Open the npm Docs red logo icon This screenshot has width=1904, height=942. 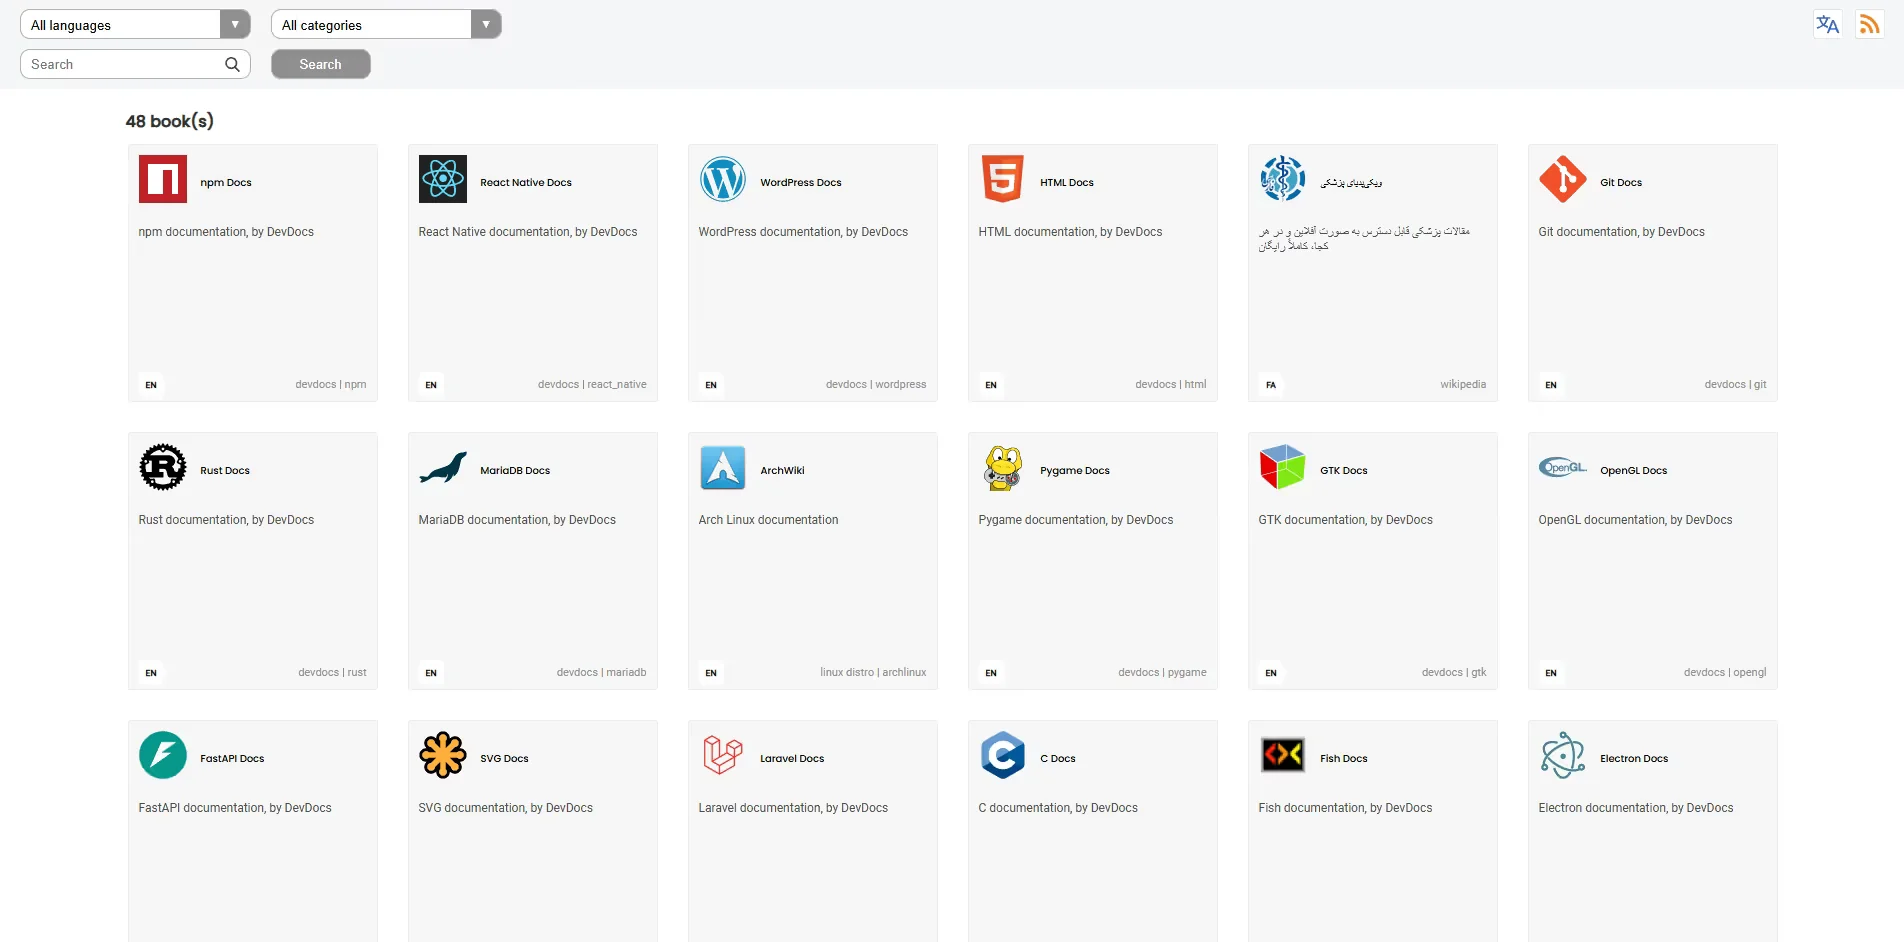pyautogui.click(x=163, y=179)
